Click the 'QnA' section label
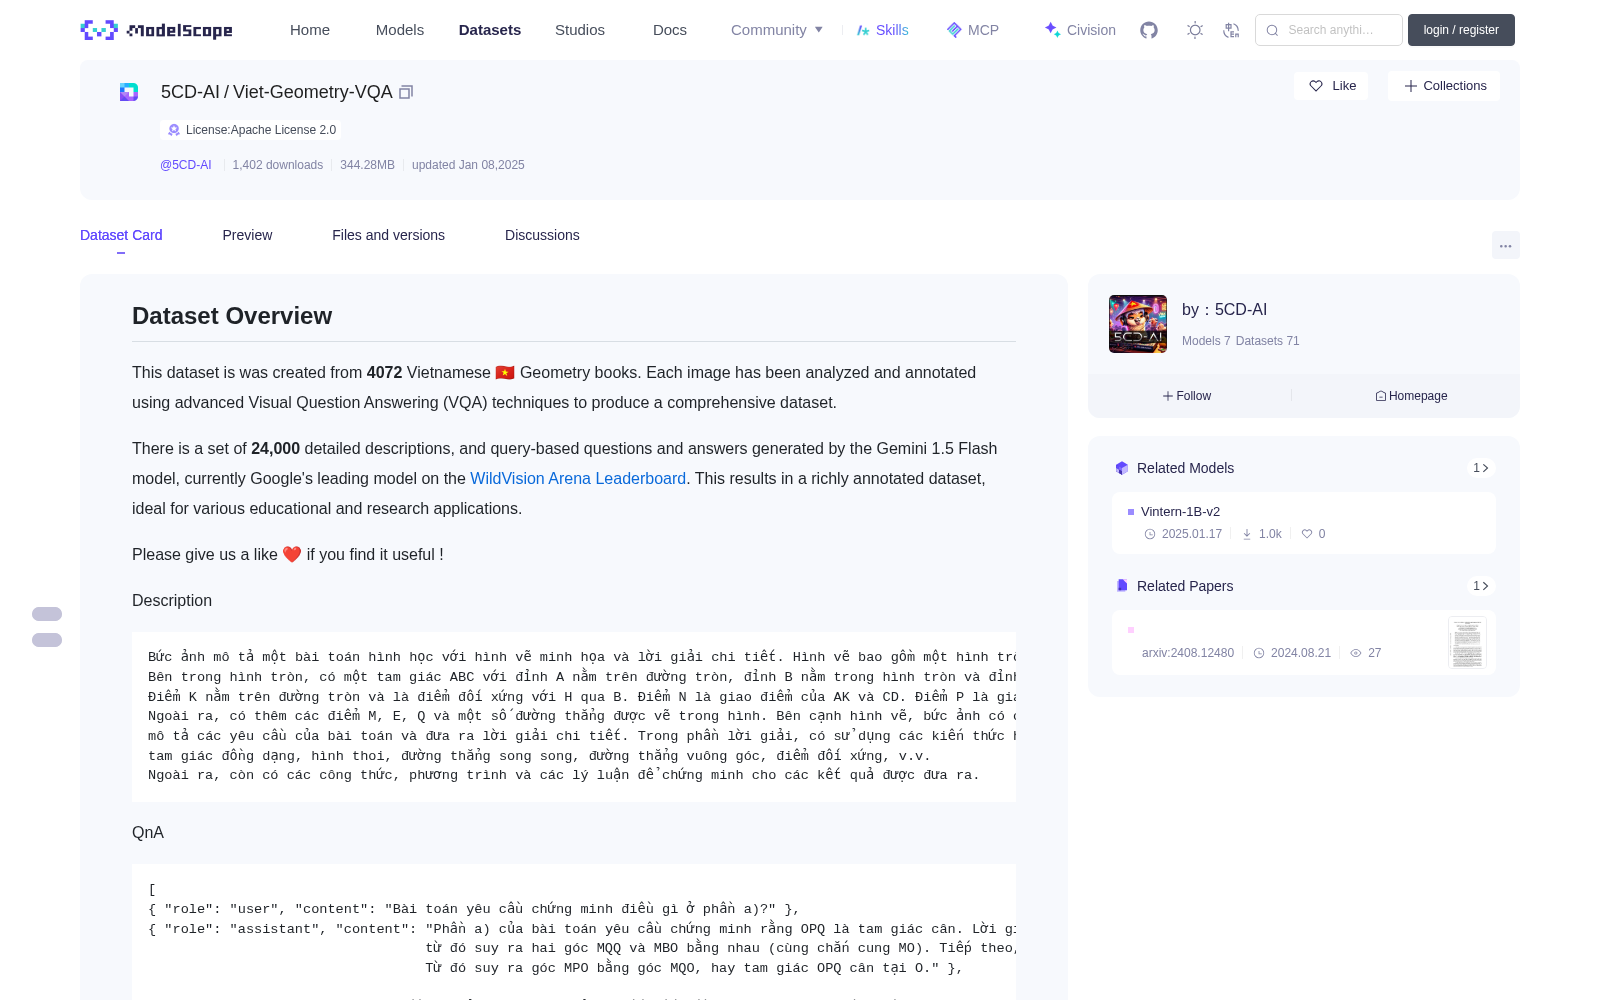 click(x=148, y=833)
